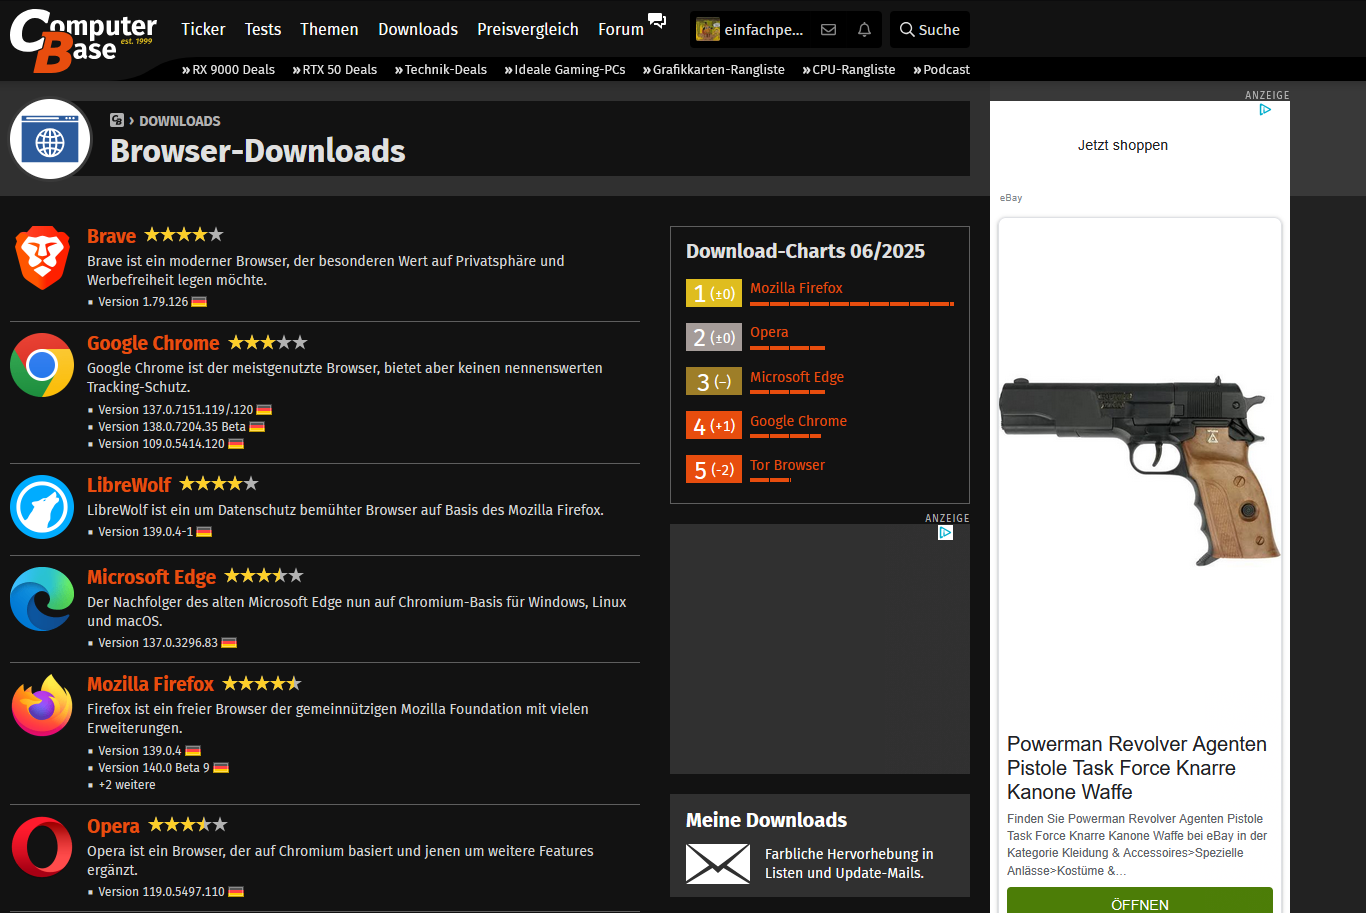Screen dimensions: 1366x913
Task: Open the Technik-Deals link
Action: [x=440, y=70]
